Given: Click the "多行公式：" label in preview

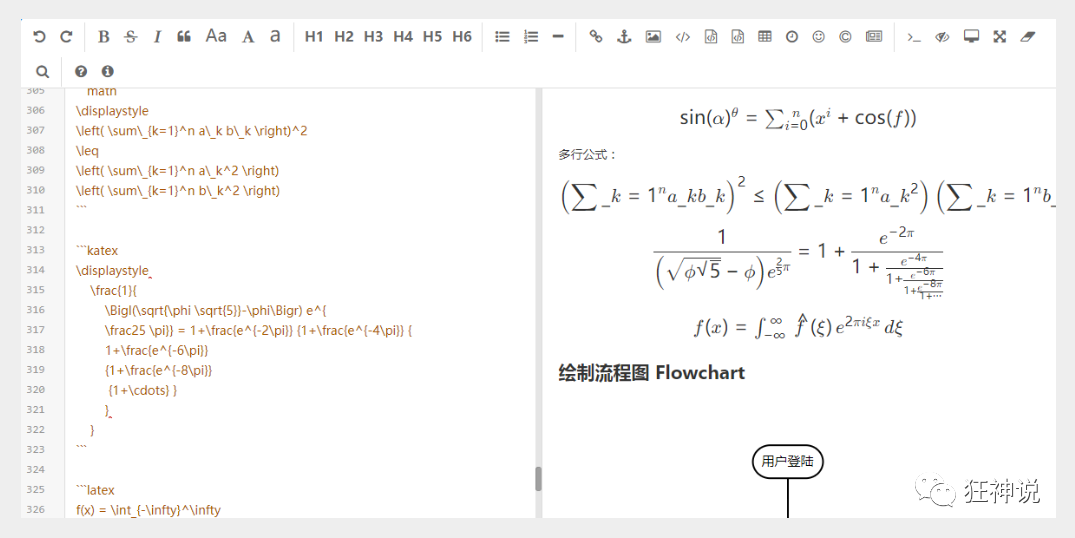Looking at the screenshot, I should (x=588, y=155).
